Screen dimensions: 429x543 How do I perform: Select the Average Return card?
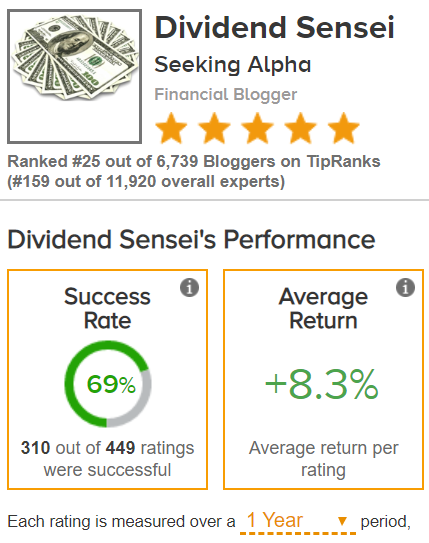(x=323, y=379)
